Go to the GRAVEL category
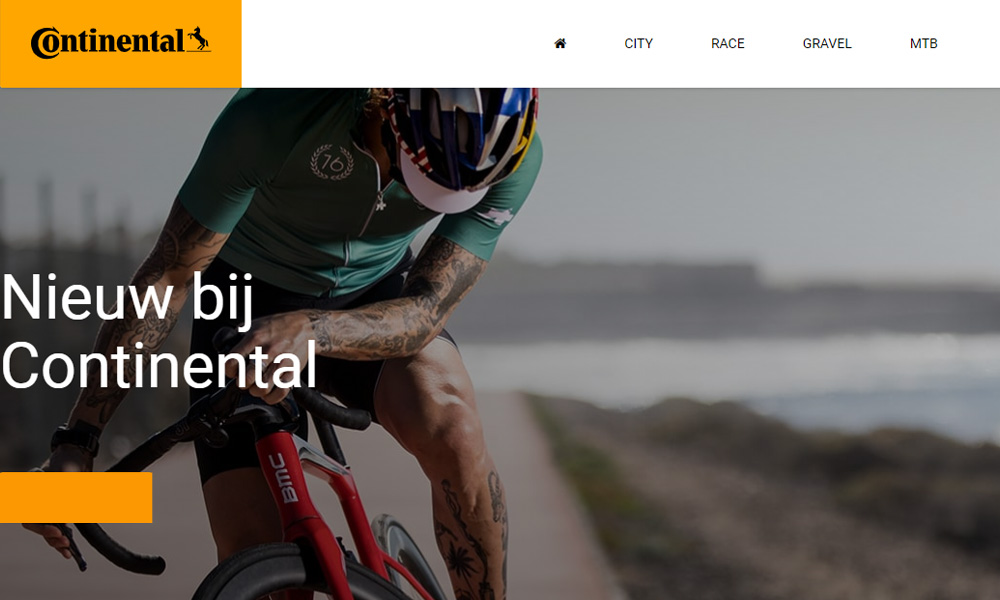 pyautogui.click(x=827, y=43)
